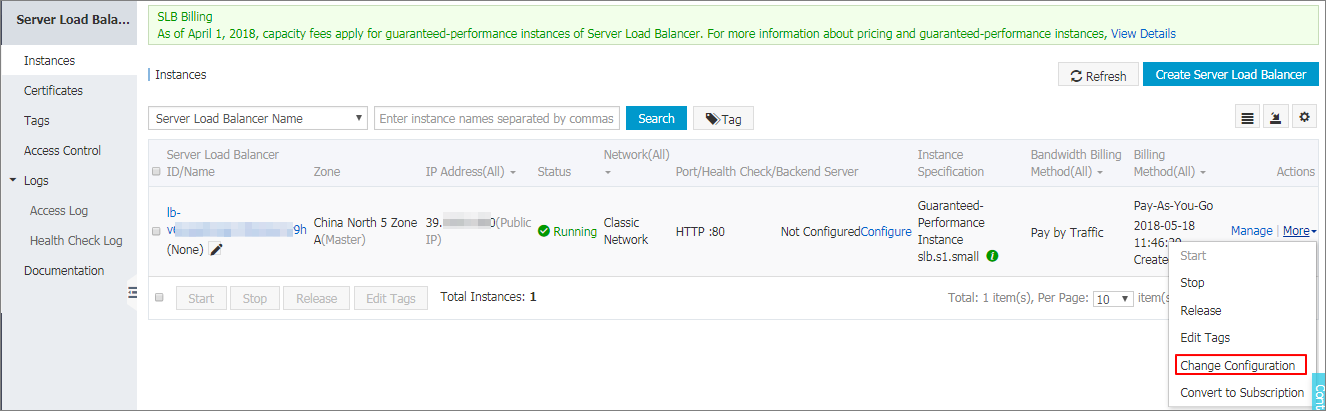Click the Manage link for the instance

[x=1251, y=231]
